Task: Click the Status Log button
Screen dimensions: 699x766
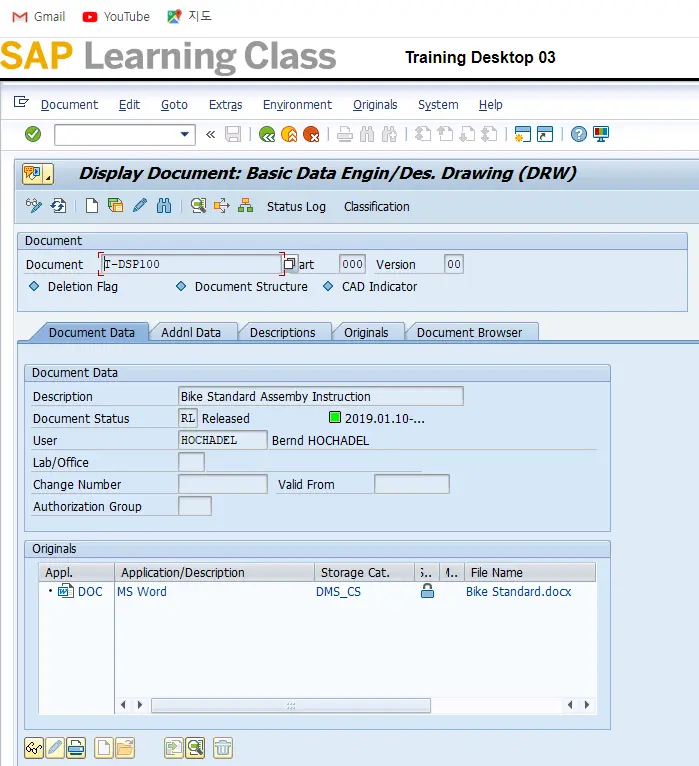Action: point(296,206)
